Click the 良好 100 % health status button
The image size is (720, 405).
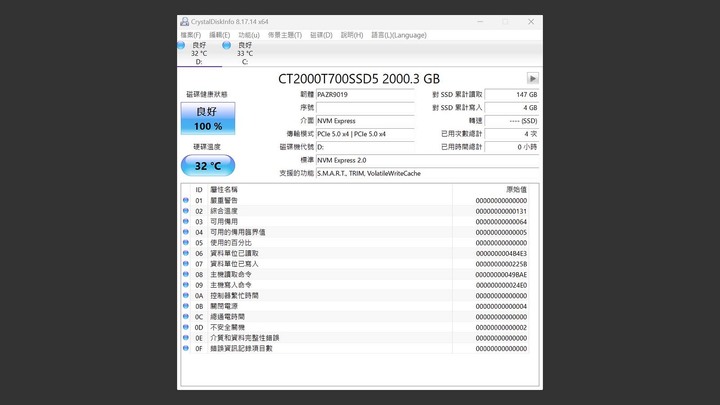(x=208, y=118)
